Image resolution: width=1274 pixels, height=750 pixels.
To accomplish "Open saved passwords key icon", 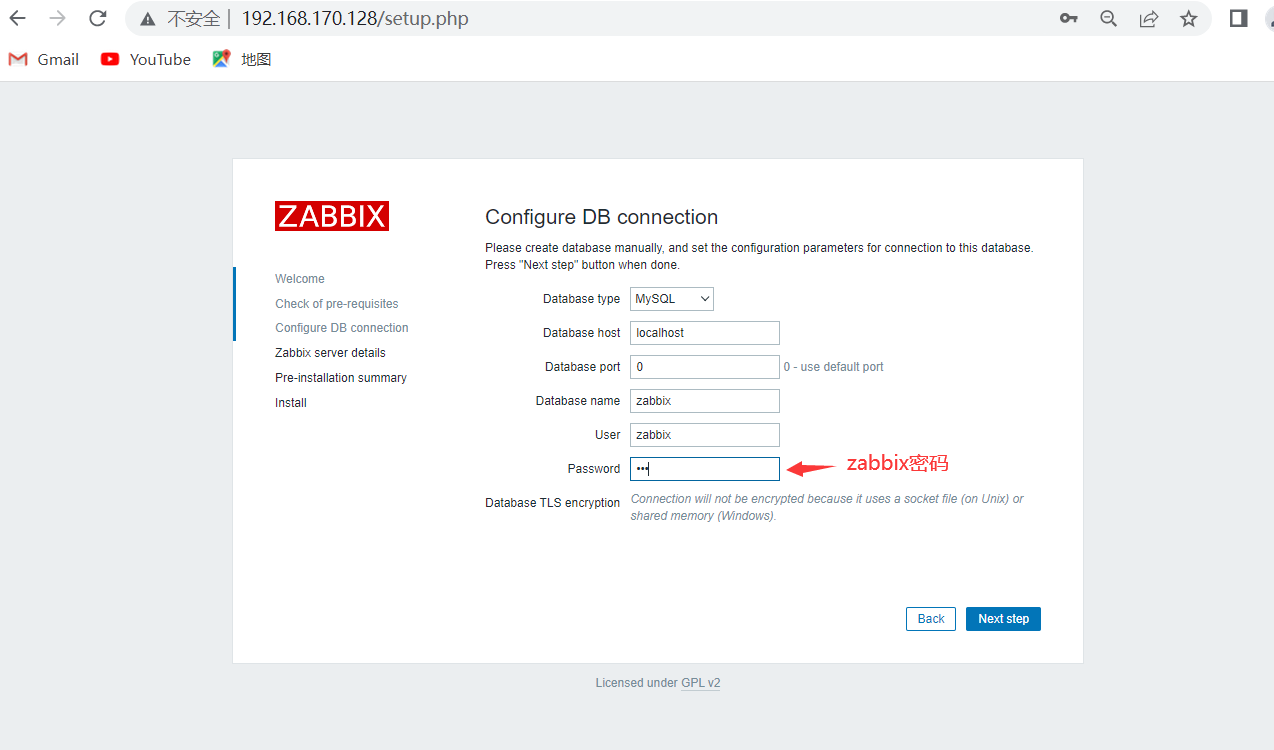I will (1068, 18).
